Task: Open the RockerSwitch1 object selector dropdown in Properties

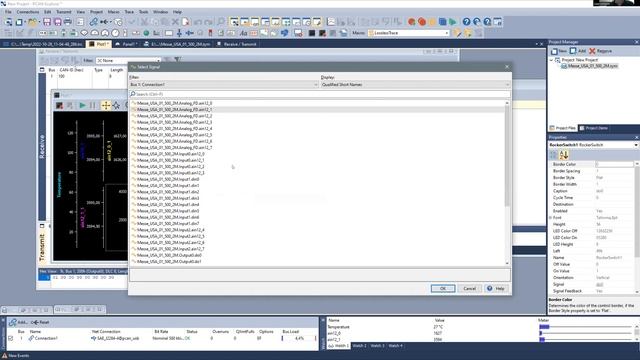Action: click(x=636, y=145)
